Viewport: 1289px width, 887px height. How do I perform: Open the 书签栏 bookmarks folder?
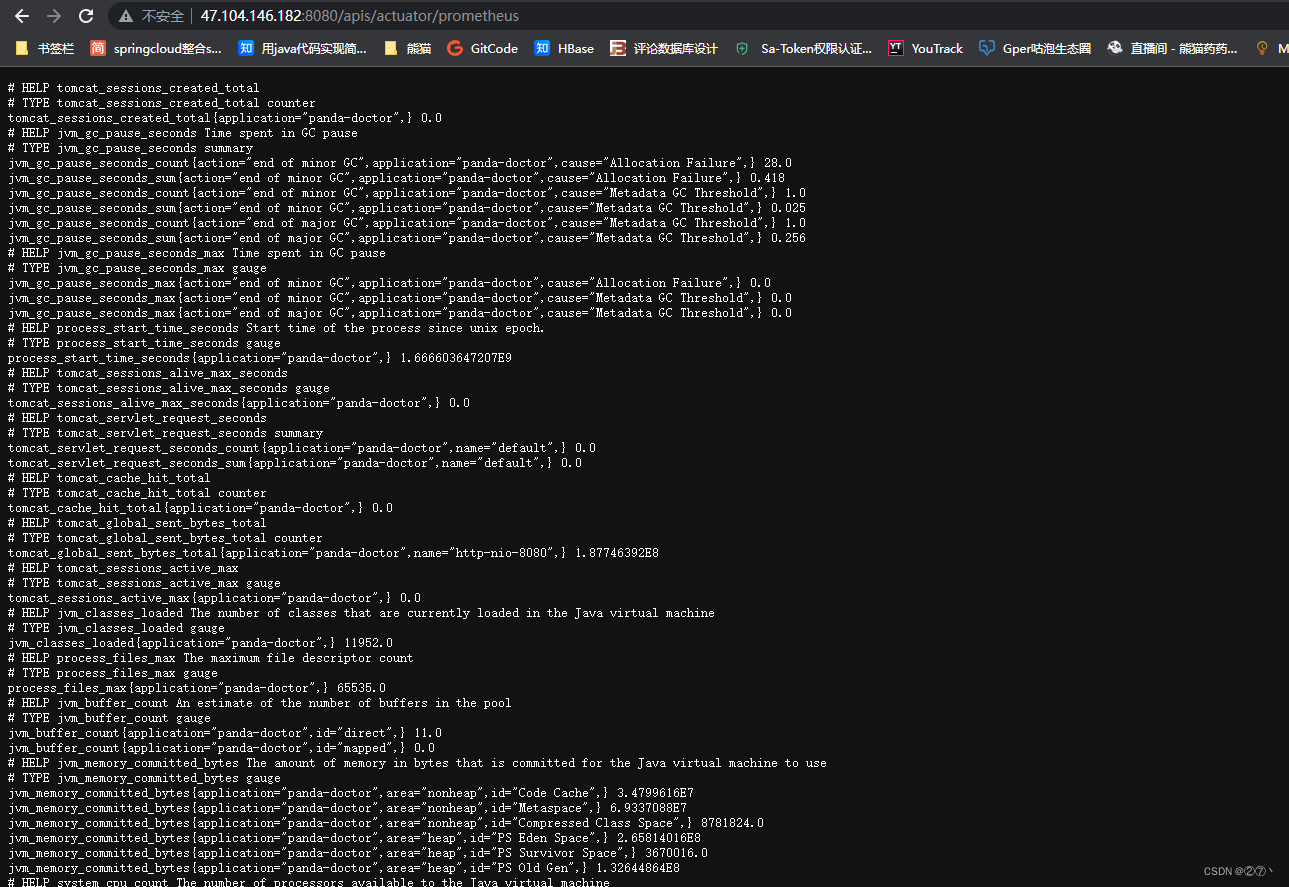tap(45, 48)
